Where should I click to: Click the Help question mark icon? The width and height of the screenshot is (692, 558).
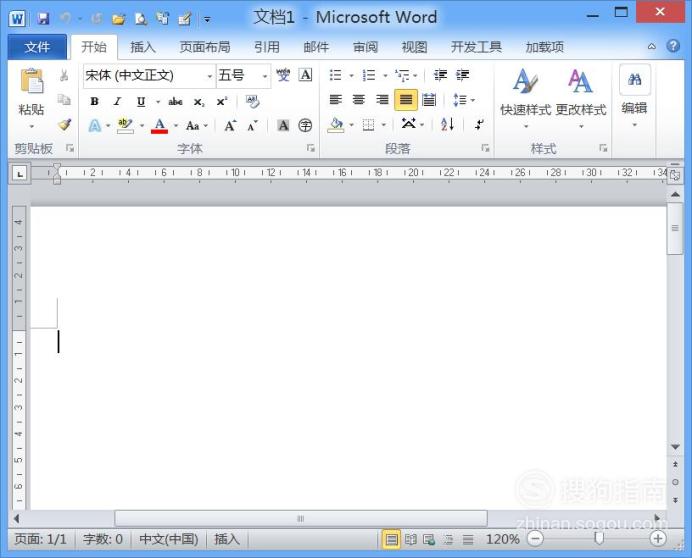coord(673,46)
